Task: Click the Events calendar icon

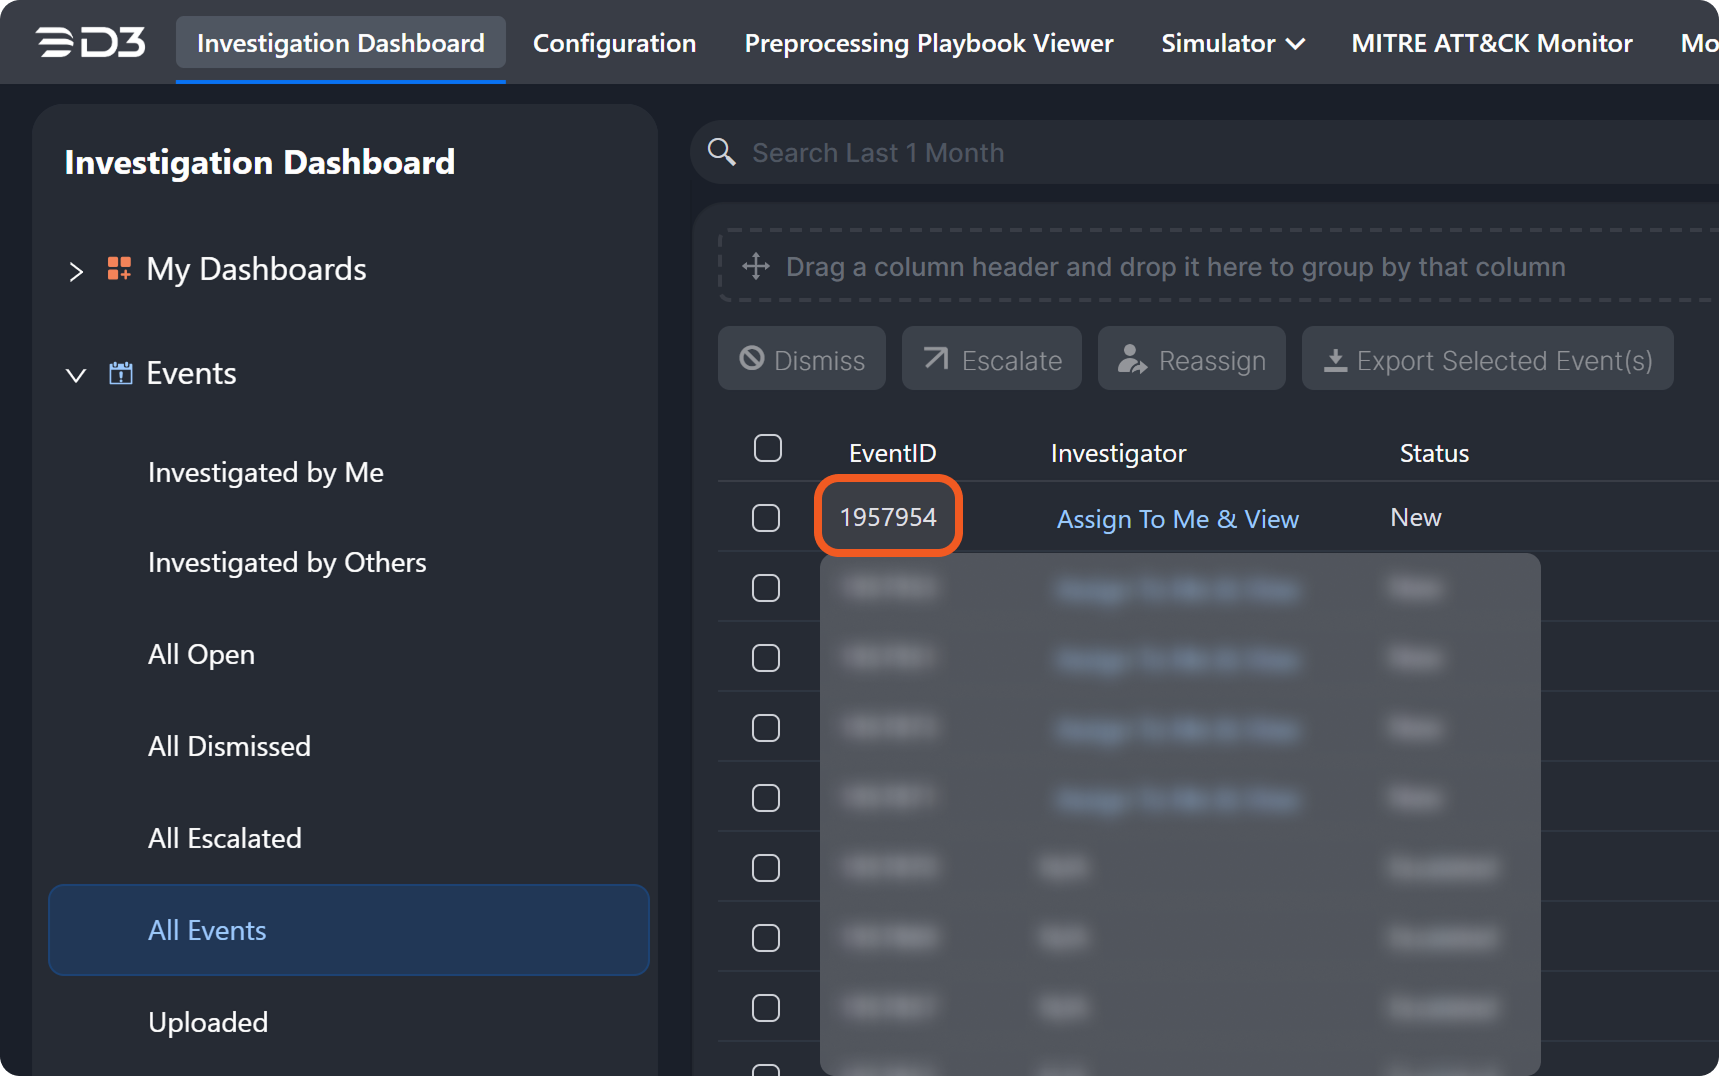Action: click(x=120, y=373)
